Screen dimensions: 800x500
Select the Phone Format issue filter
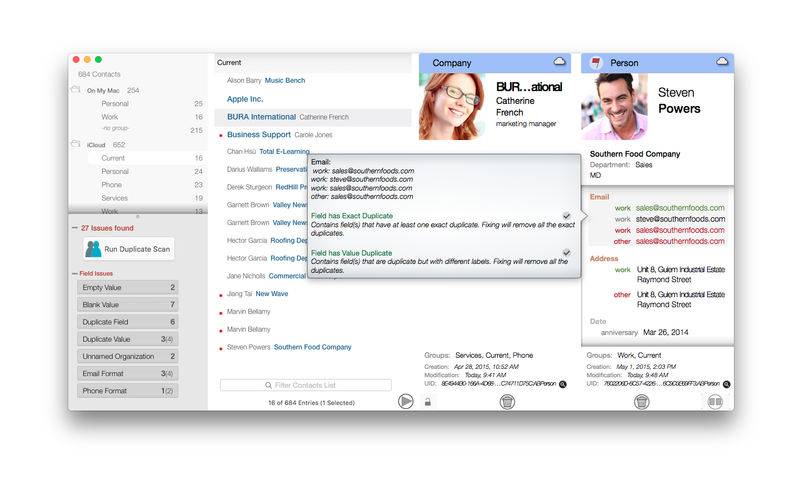(128, 390)
